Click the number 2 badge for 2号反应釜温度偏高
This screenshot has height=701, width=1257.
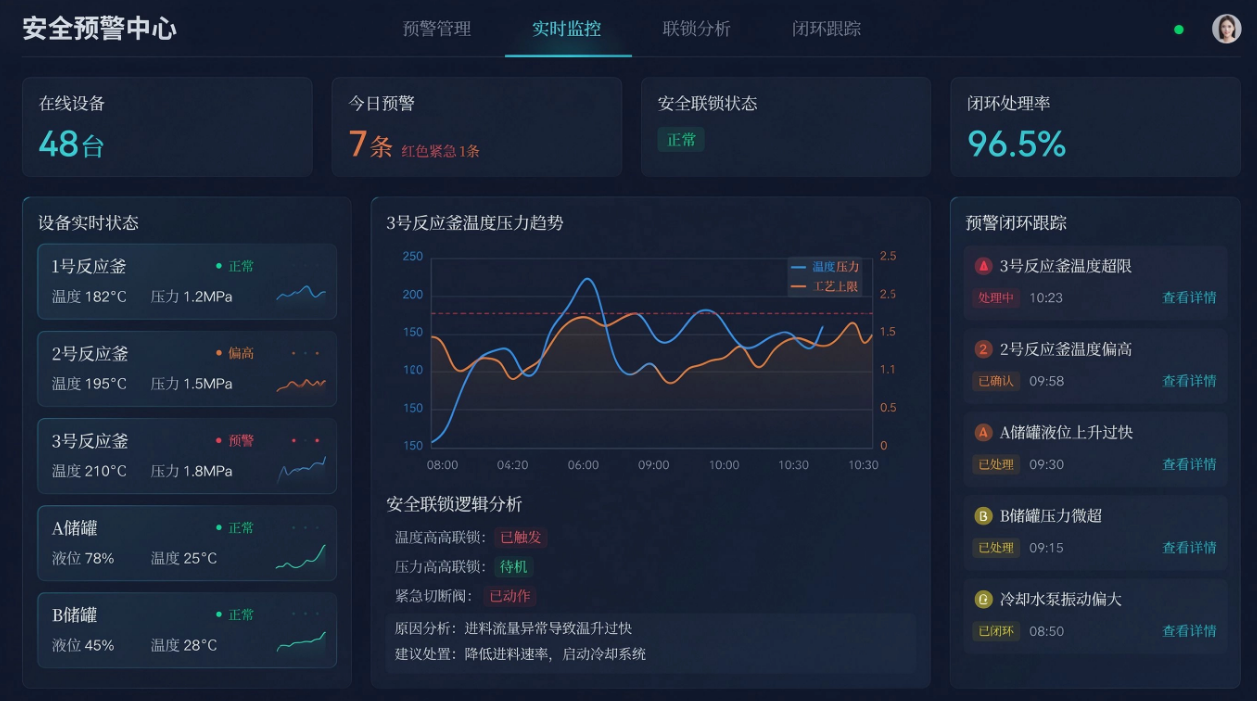tap(984, 349)
